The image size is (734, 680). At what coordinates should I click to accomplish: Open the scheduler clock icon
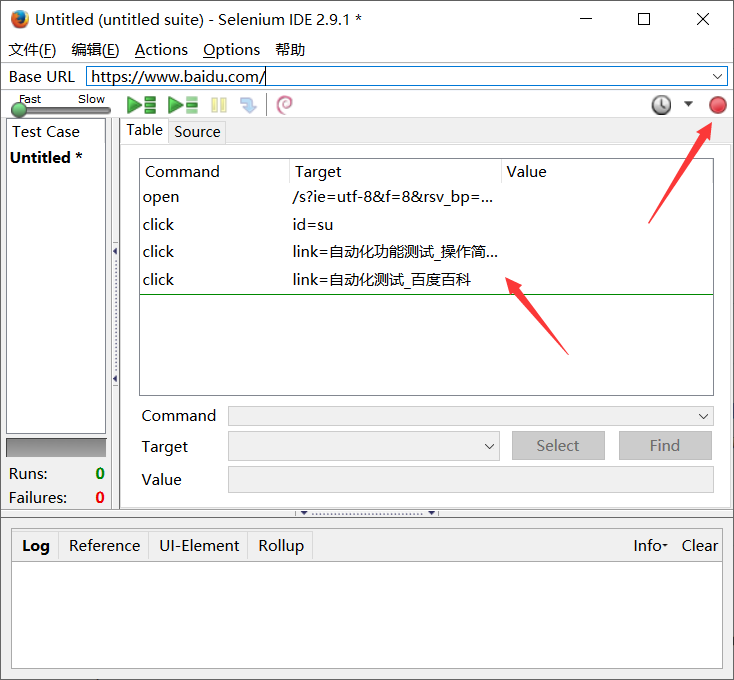pyautogui.click(x=661, y=105)
